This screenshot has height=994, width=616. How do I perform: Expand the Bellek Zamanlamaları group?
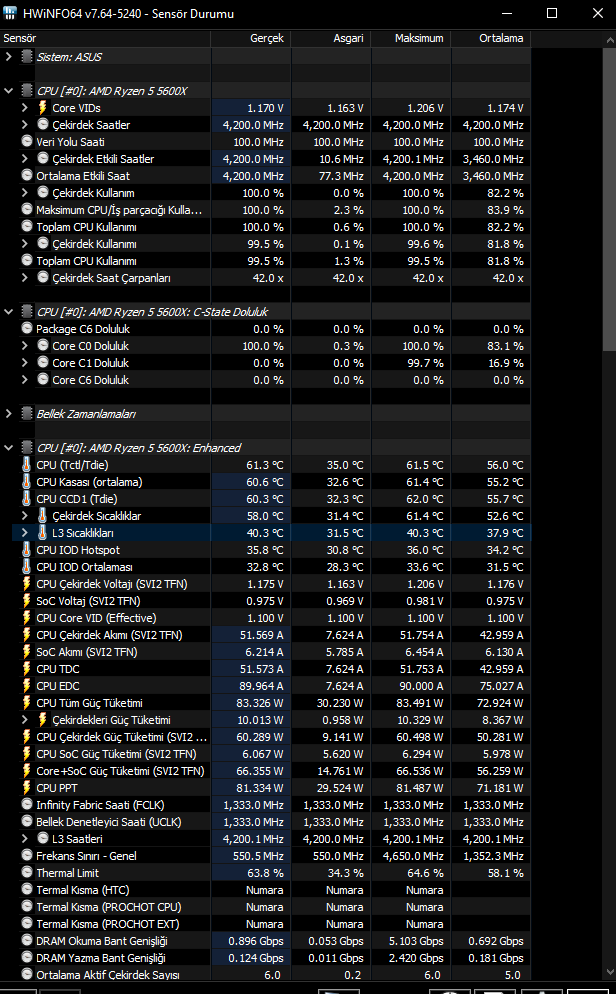click(x=8, y=413)
